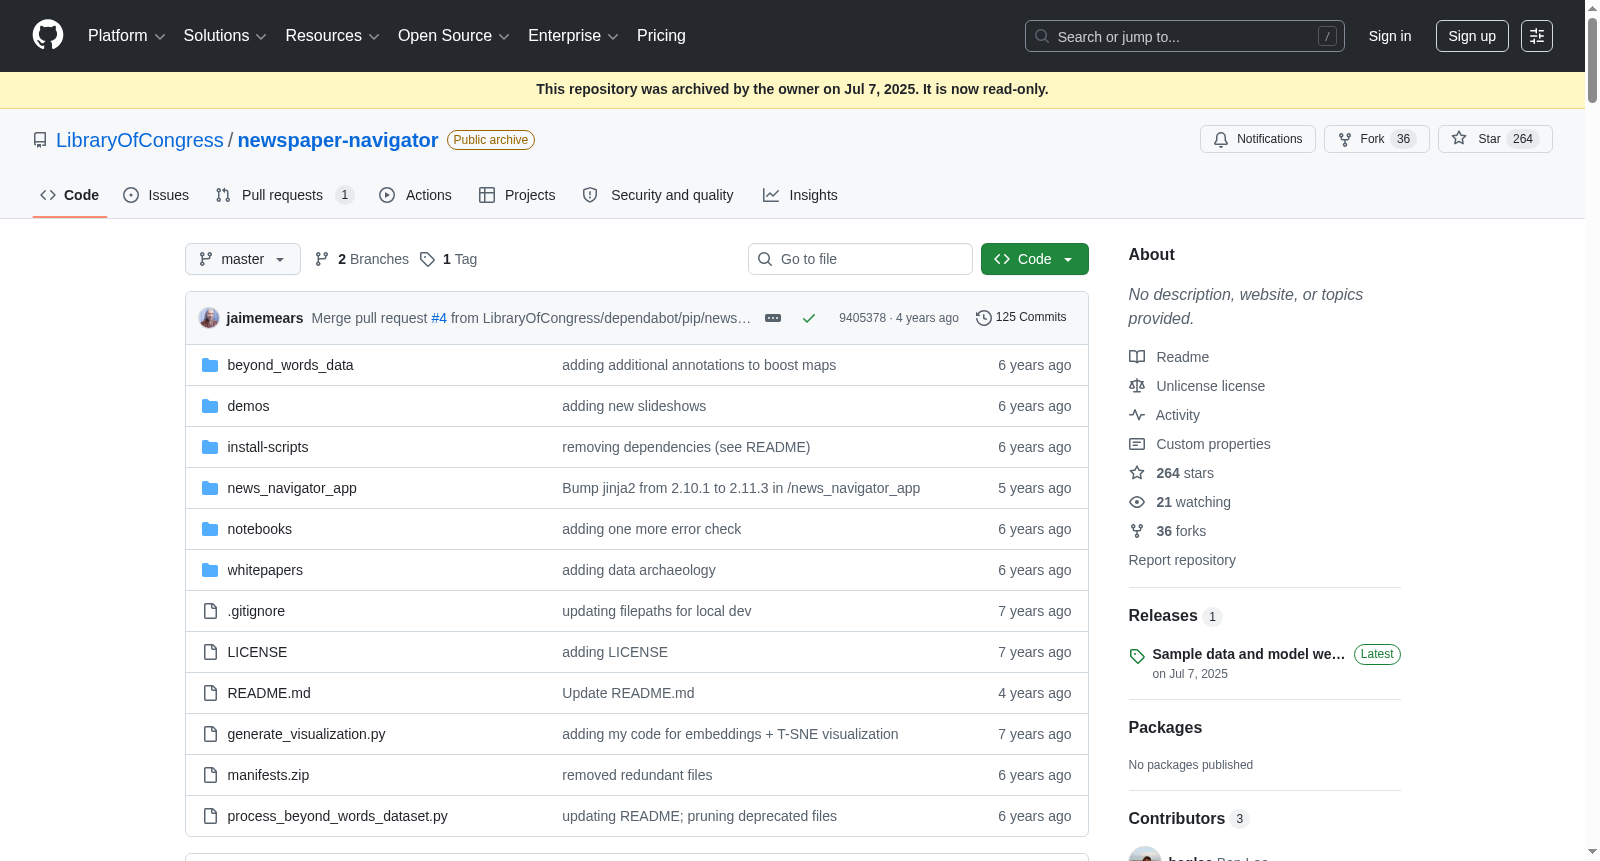This screenshot has width=1600, height=861.
Task: Expand the Enterprise menu
Action: point(573,36)
